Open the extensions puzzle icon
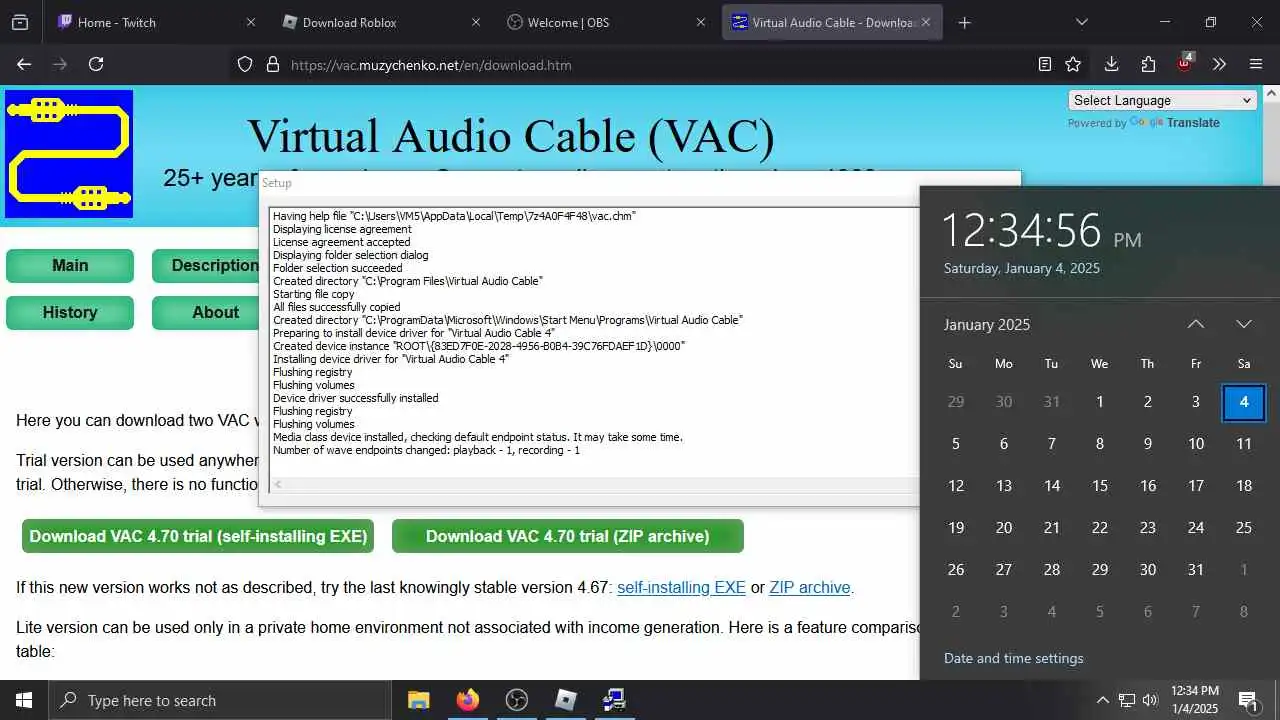This screenshot has height=720, width=1280. (x=1148, y=64)
